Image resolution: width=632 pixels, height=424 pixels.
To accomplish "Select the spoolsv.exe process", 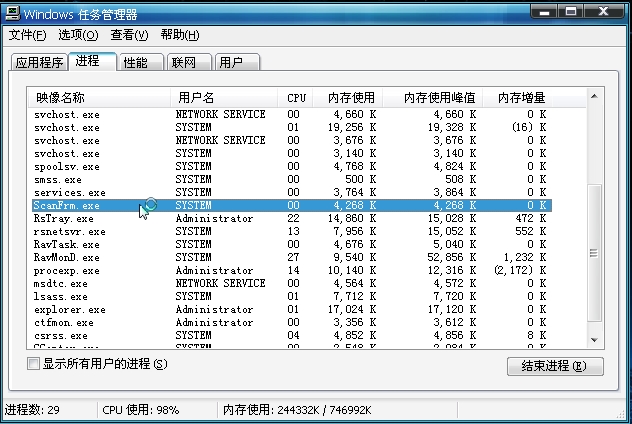I will click(x=292, y=166).
